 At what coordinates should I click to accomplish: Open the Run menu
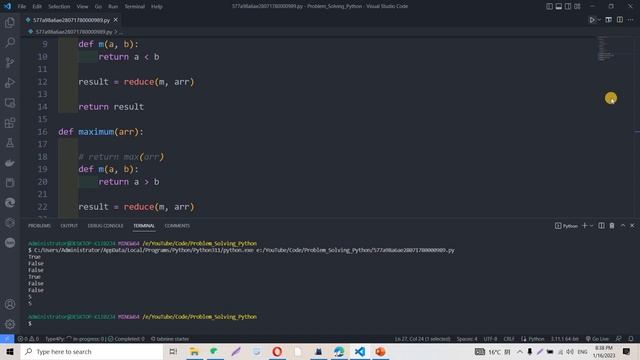click(113, 7)
